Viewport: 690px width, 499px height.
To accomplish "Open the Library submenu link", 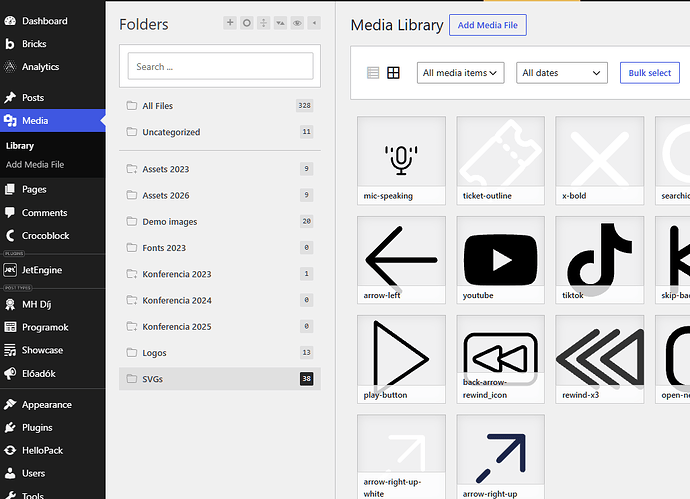I will click(x=20, y=146).
